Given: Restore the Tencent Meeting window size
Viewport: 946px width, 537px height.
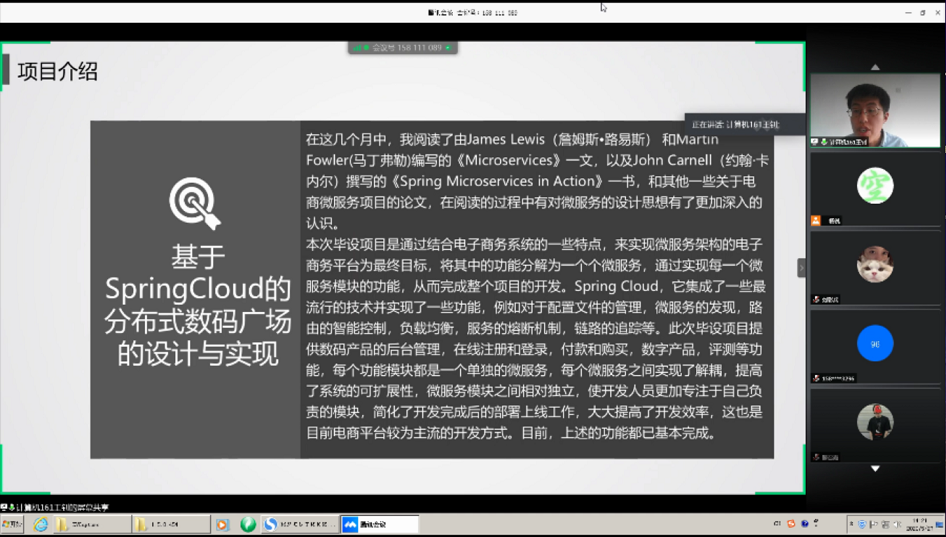Looking at the screenshot, I should 922,13.
